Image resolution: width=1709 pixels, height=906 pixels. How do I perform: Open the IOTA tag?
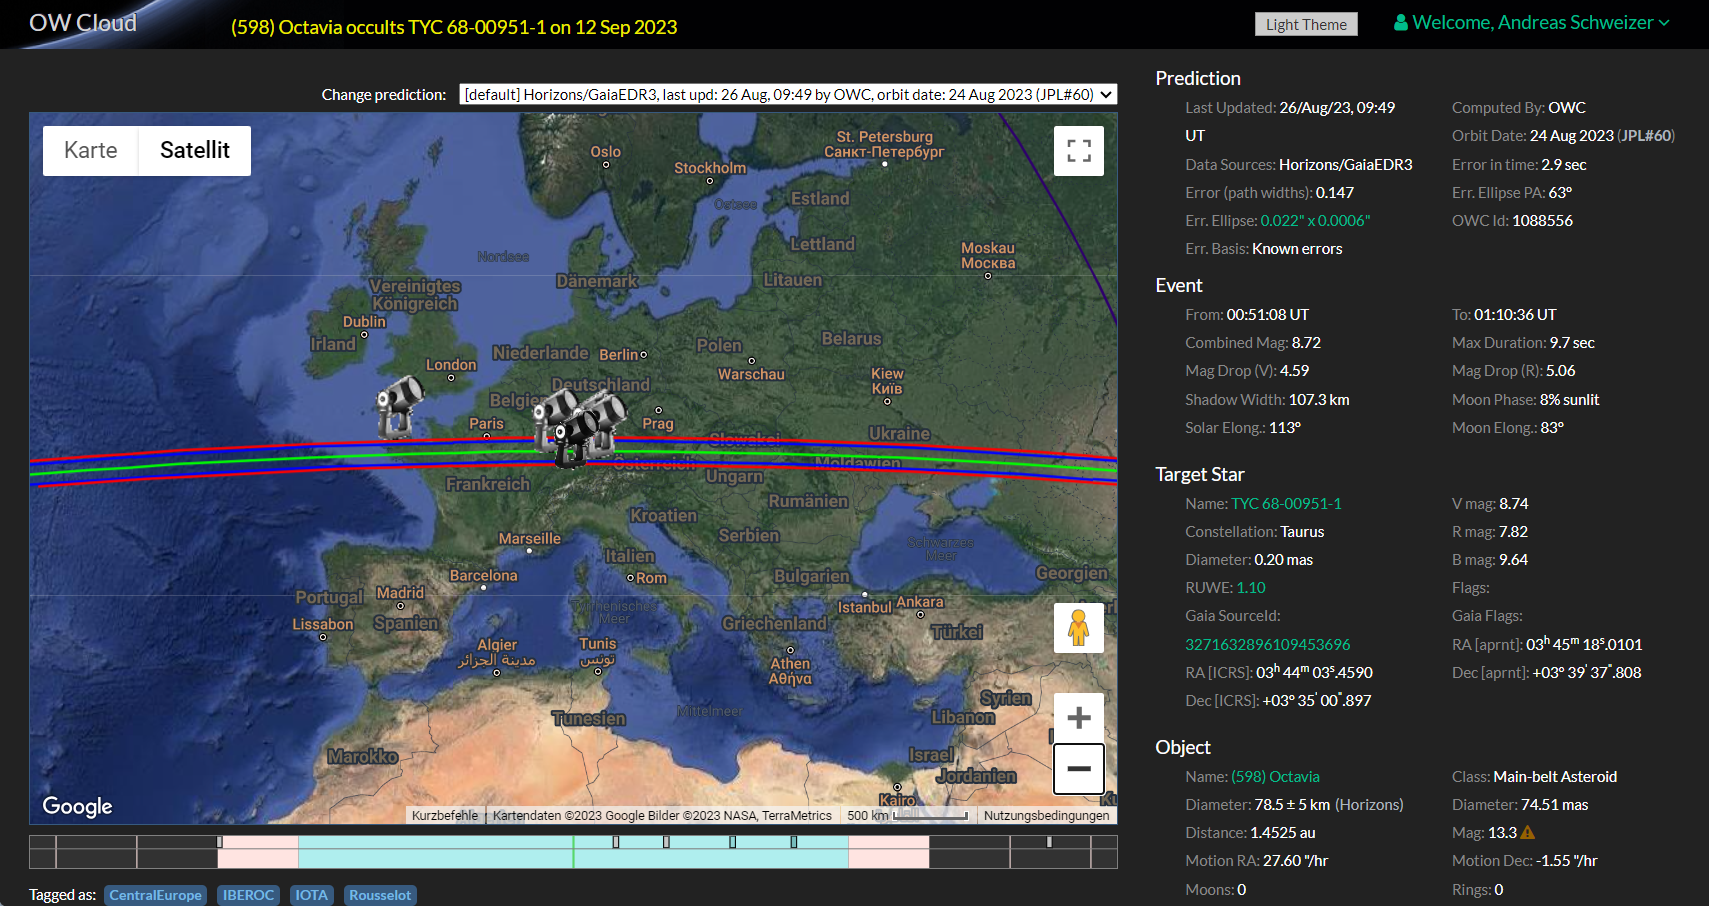(311, 895)
